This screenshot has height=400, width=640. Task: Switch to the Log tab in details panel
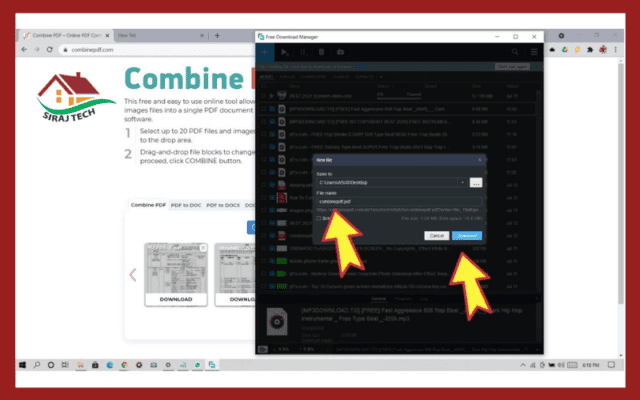424,299
